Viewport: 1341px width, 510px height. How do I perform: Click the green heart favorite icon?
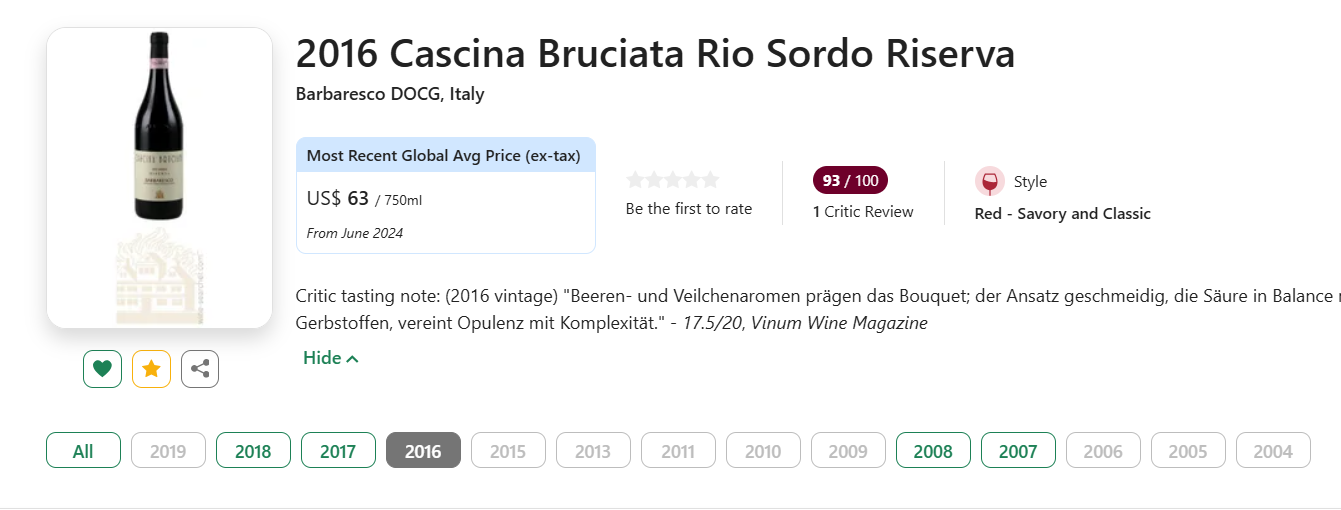pos(102,369)
